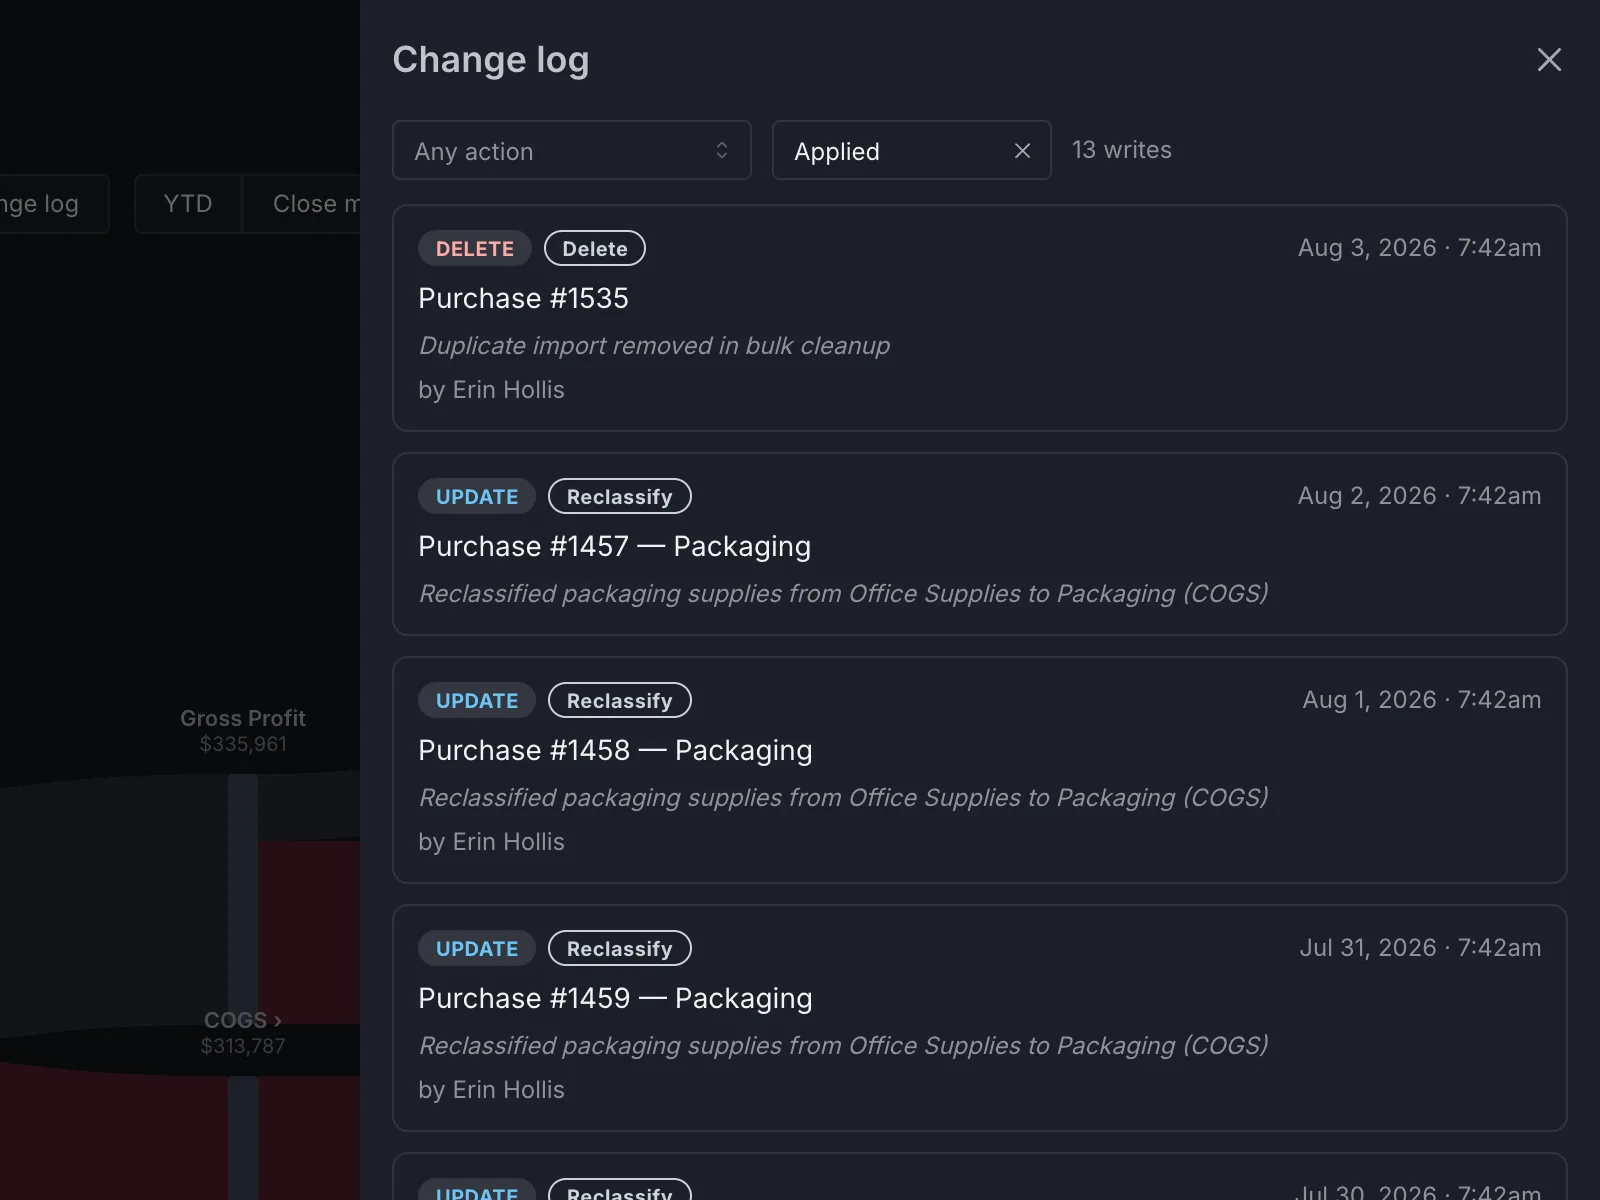This screenshot has height=1200, width=1600.
Task: Click the UPDATE badge on Purchase #1459
Action: [477, 948]
